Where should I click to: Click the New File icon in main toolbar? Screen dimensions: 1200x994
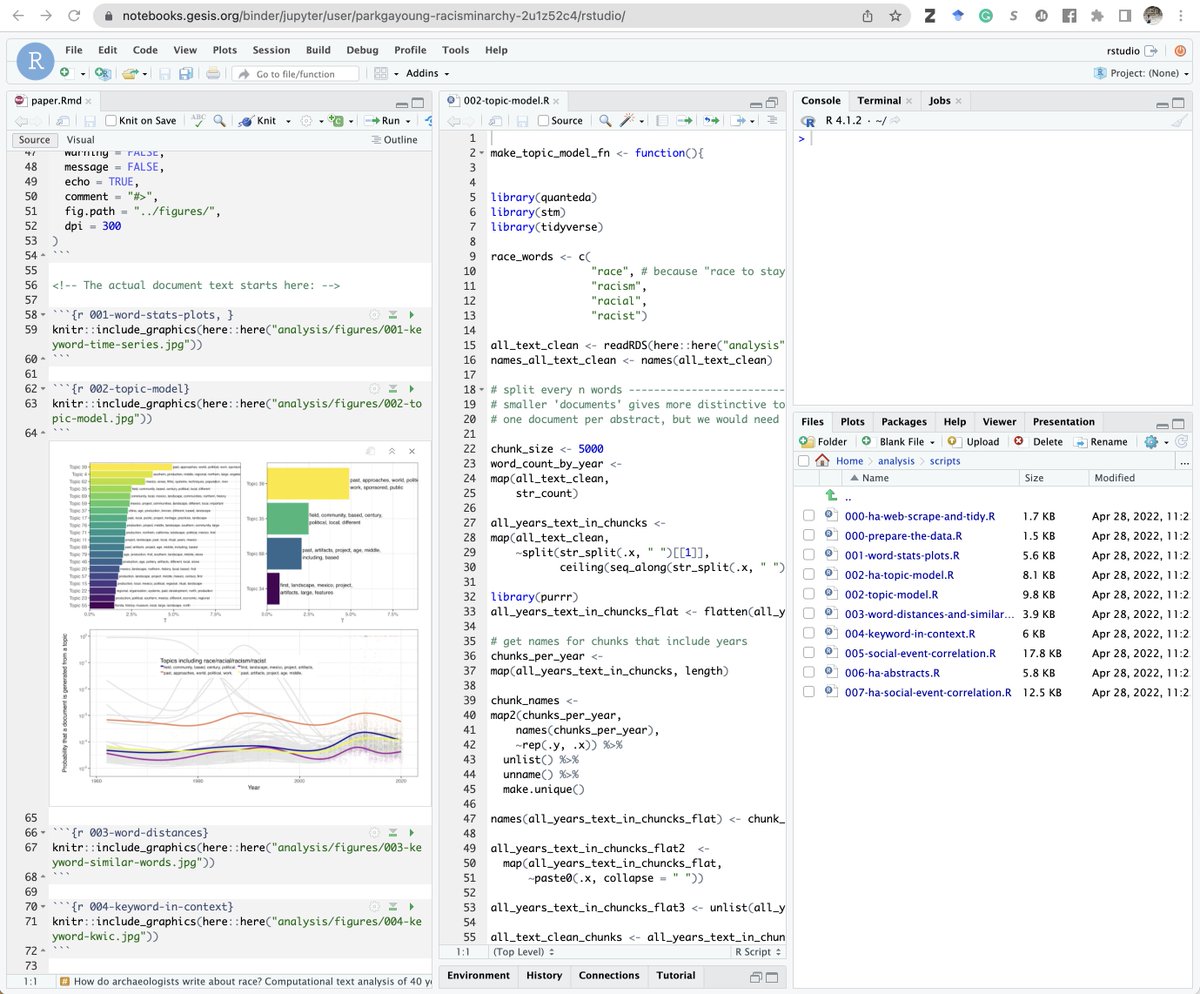point(65,73)
